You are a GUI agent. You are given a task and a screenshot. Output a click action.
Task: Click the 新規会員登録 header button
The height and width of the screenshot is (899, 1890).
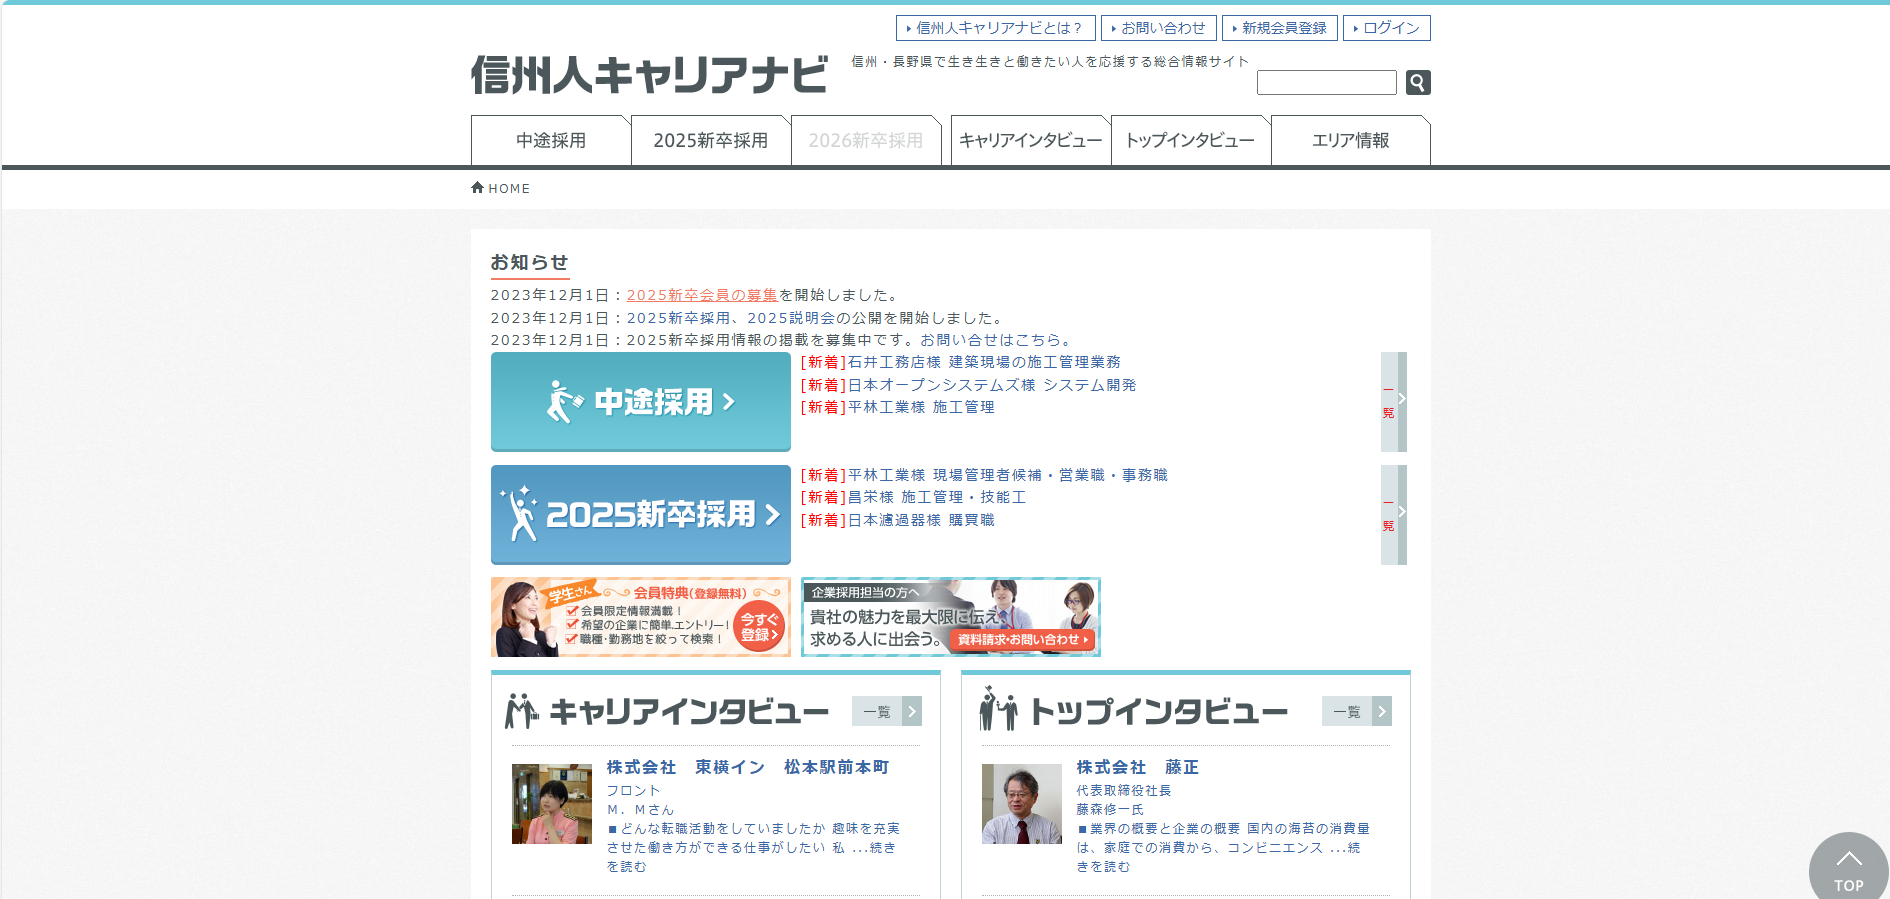pos(1279,28)
